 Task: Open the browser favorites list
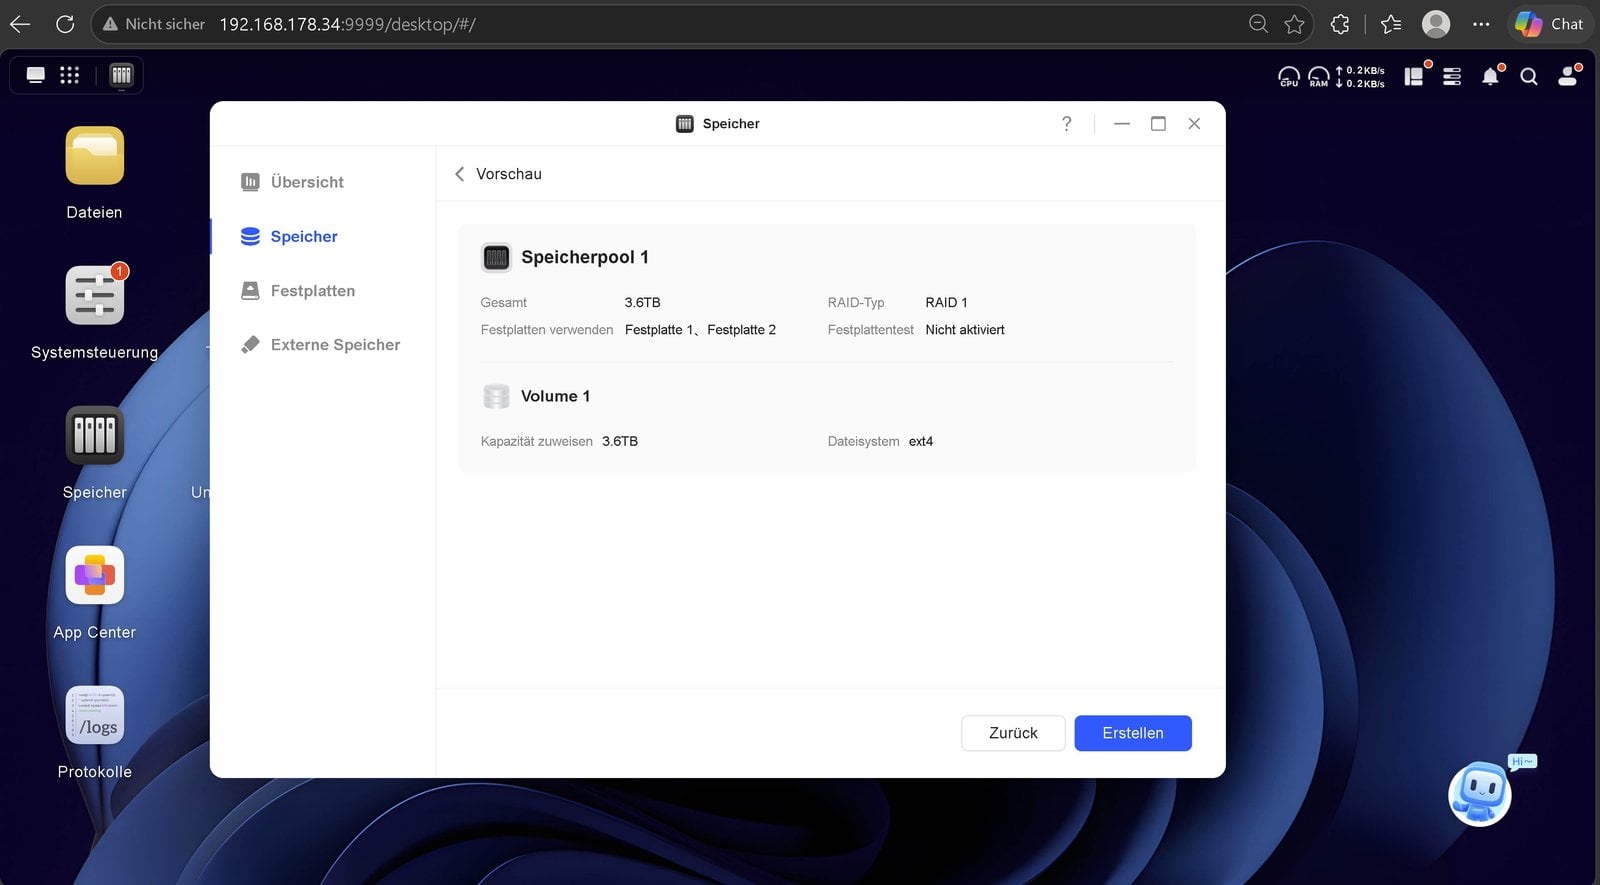click(x=1390, y=24)
